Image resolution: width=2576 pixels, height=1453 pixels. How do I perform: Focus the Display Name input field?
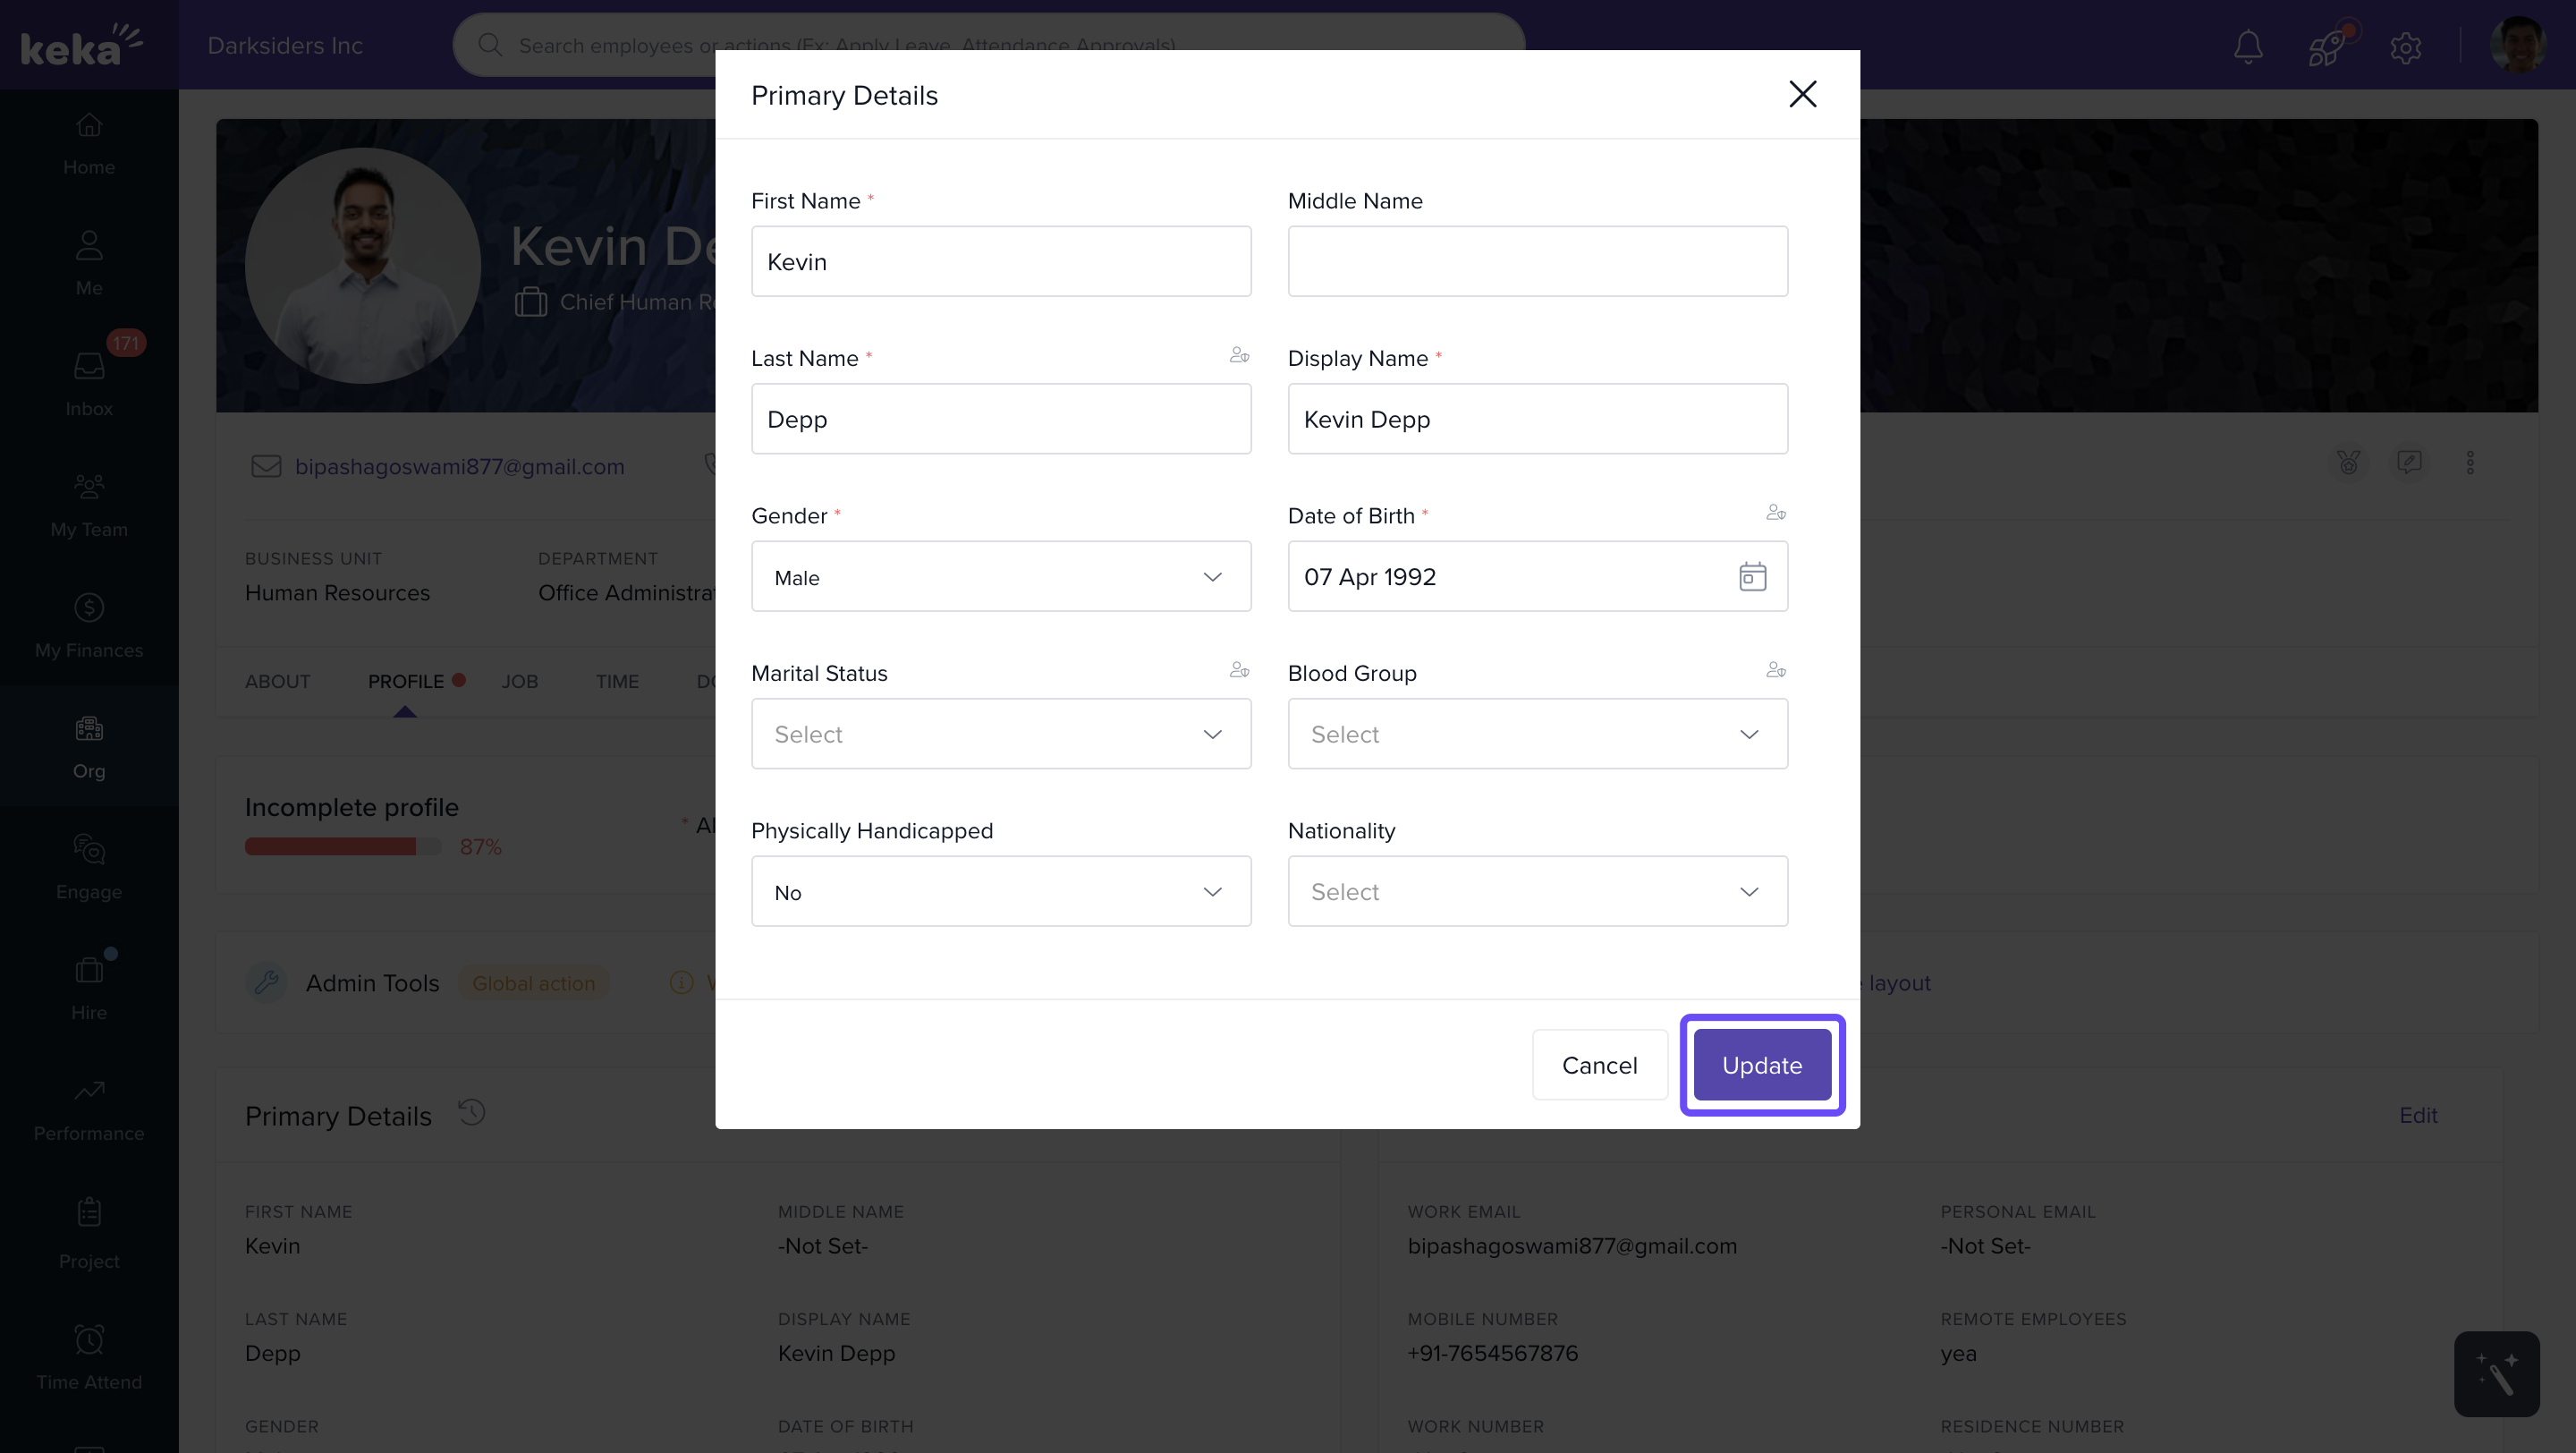1537,419
